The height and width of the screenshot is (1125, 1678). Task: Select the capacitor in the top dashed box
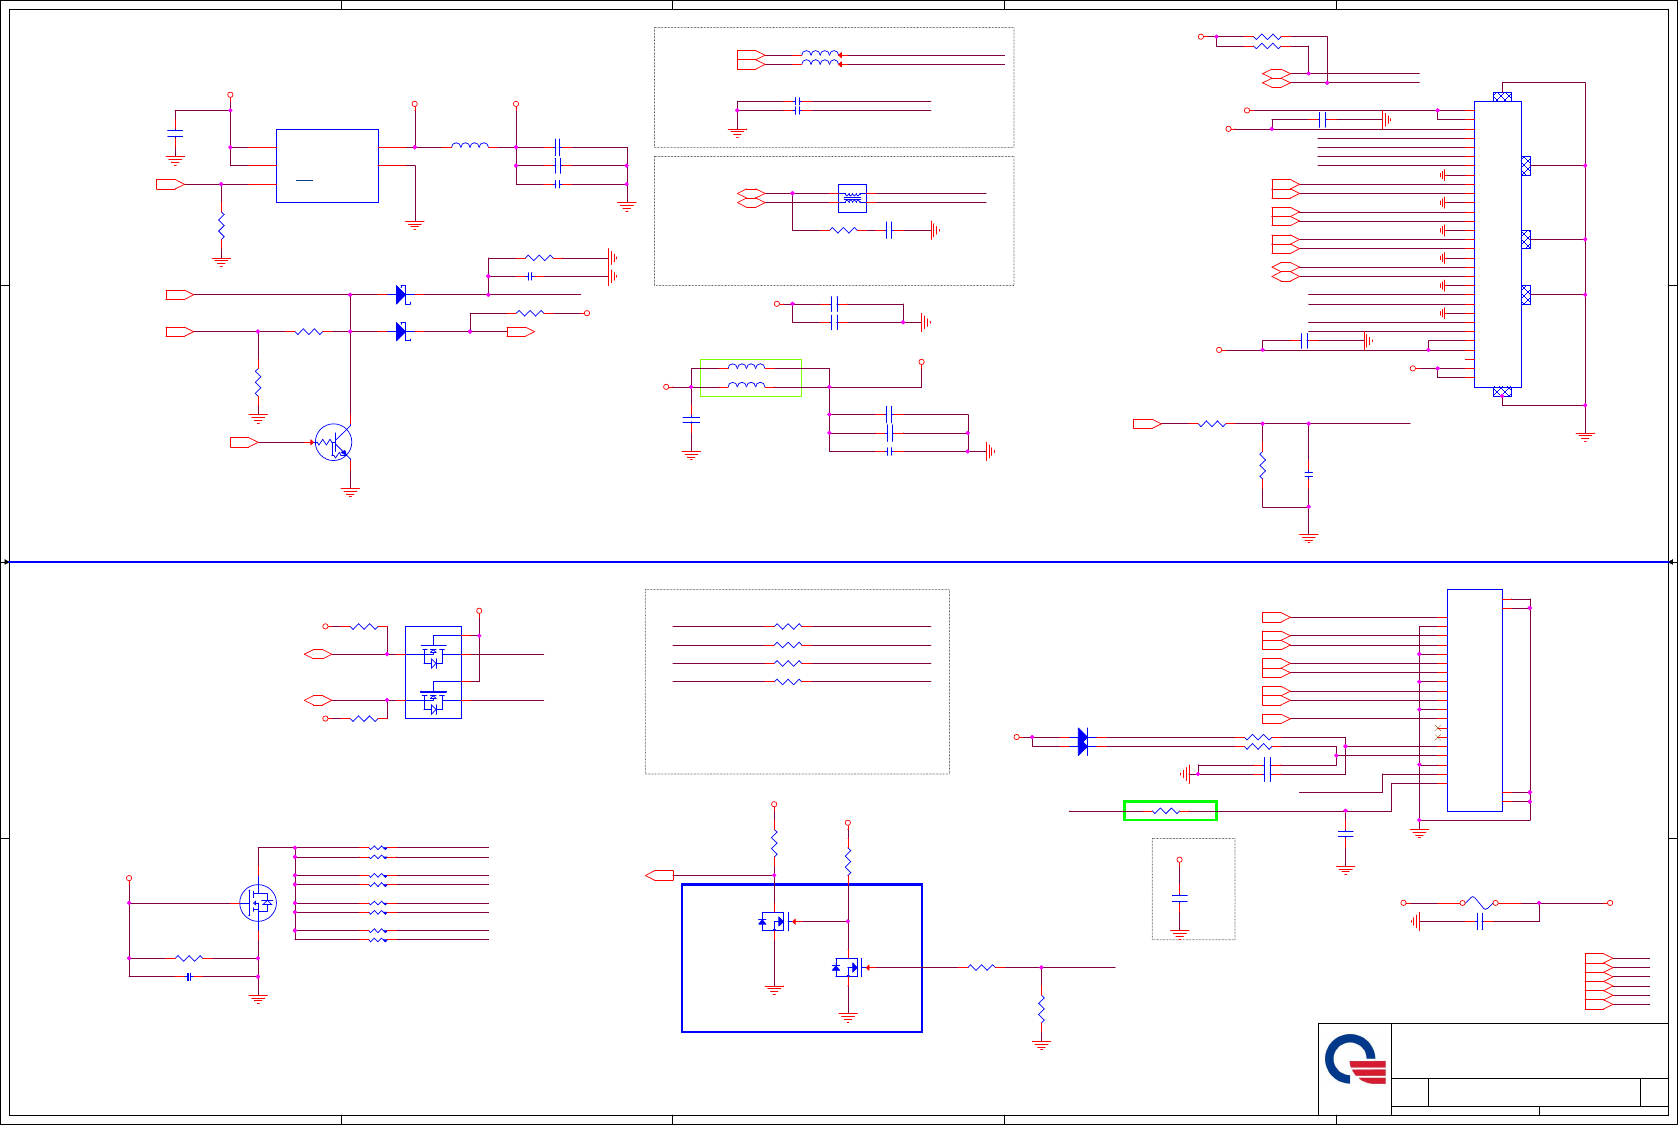click(x=797, y=105)
